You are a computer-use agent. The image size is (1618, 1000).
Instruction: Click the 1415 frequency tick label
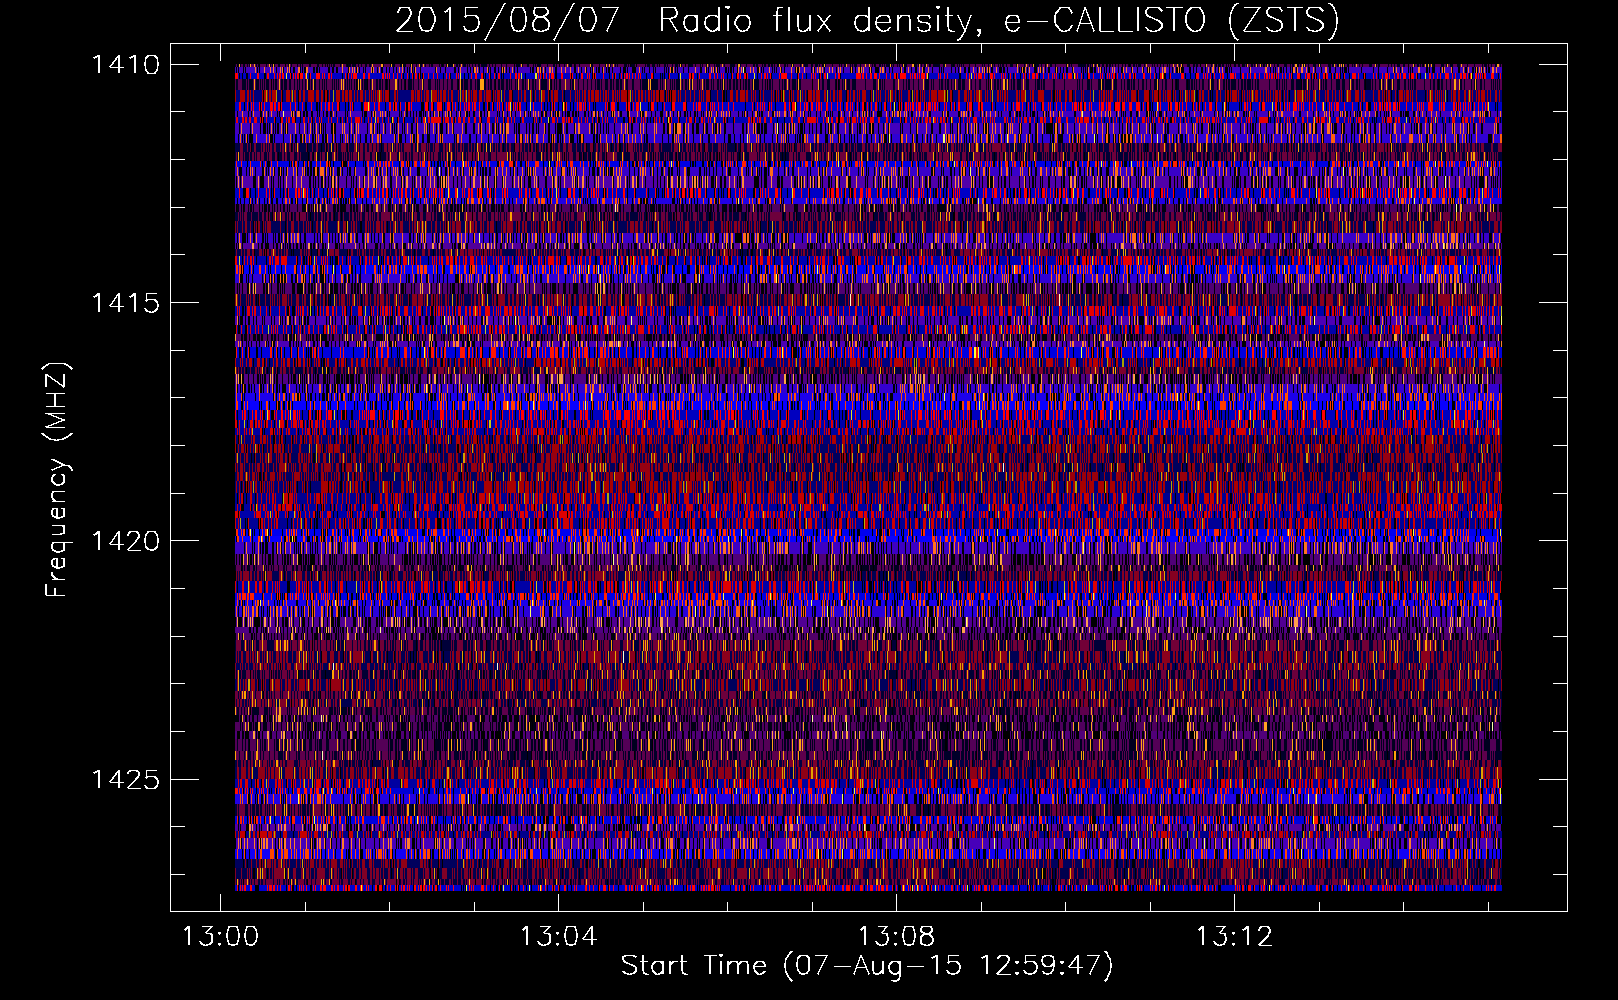click(x=125, y=303)
